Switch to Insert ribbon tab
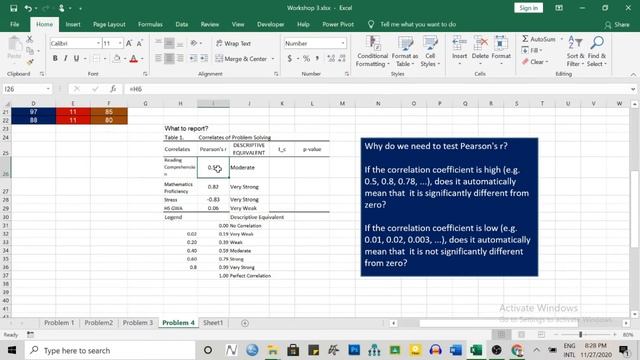The width and height of the screenshot is (640, 360). (73, 24)
